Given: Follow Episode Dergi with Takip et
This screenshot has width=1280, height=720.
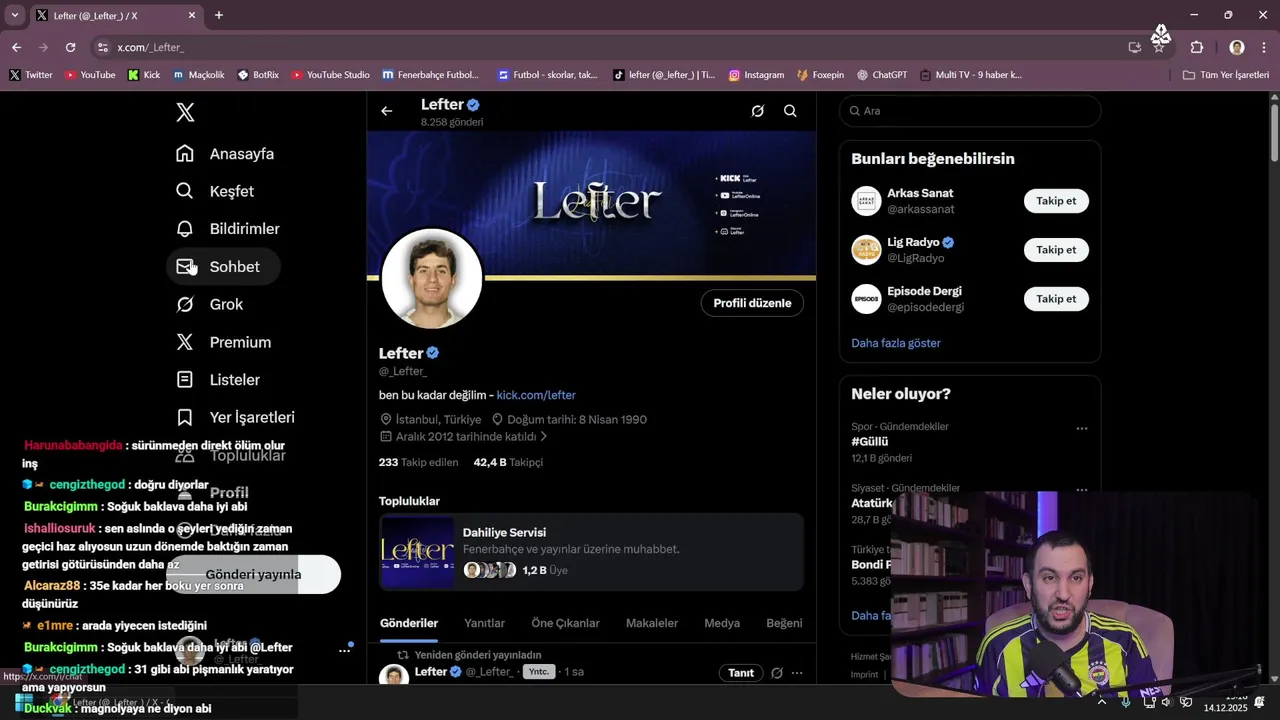Looking at the screenshot, I should click(1056, 299).
